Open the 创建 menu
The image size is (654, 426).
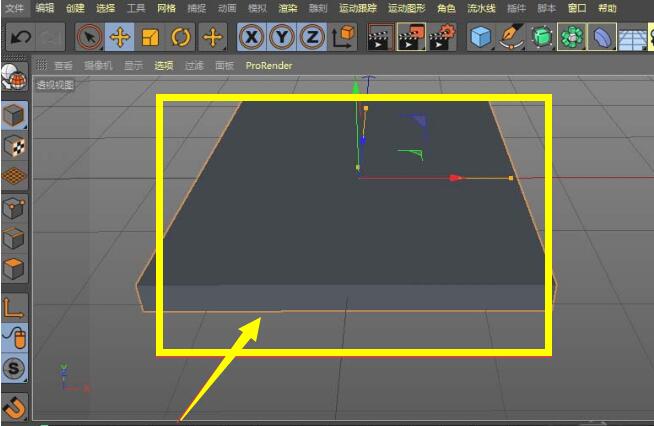click(75, 8)
